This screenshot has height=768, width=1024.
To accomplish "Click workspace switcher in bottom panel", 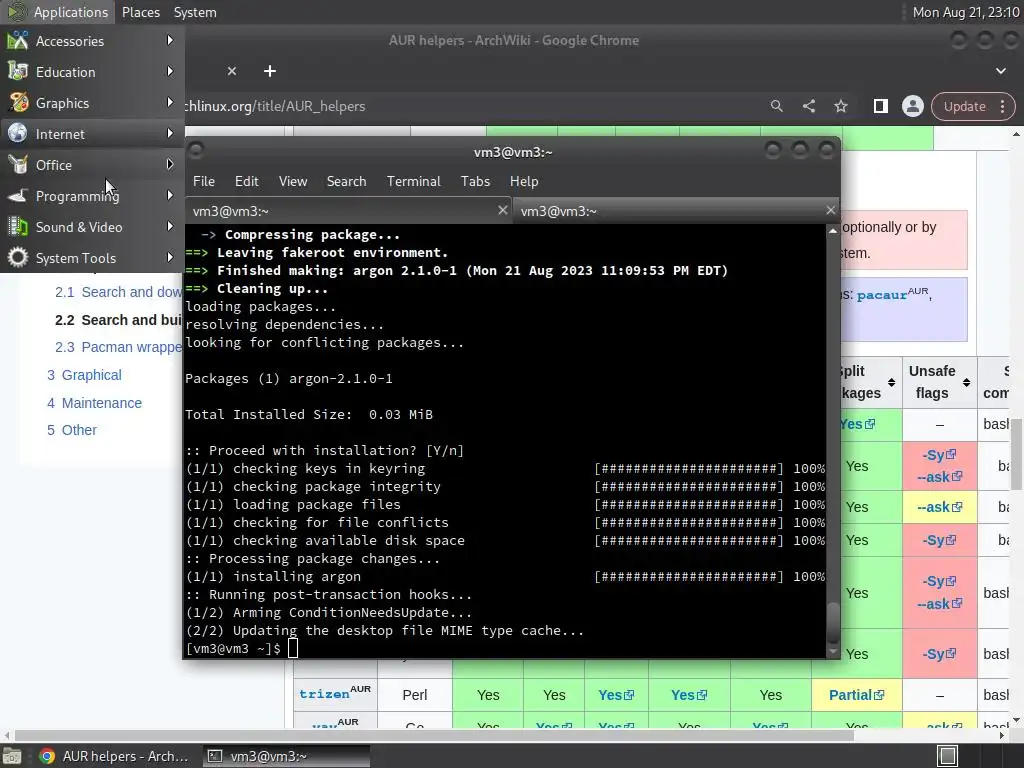I will tap(948, 756).
